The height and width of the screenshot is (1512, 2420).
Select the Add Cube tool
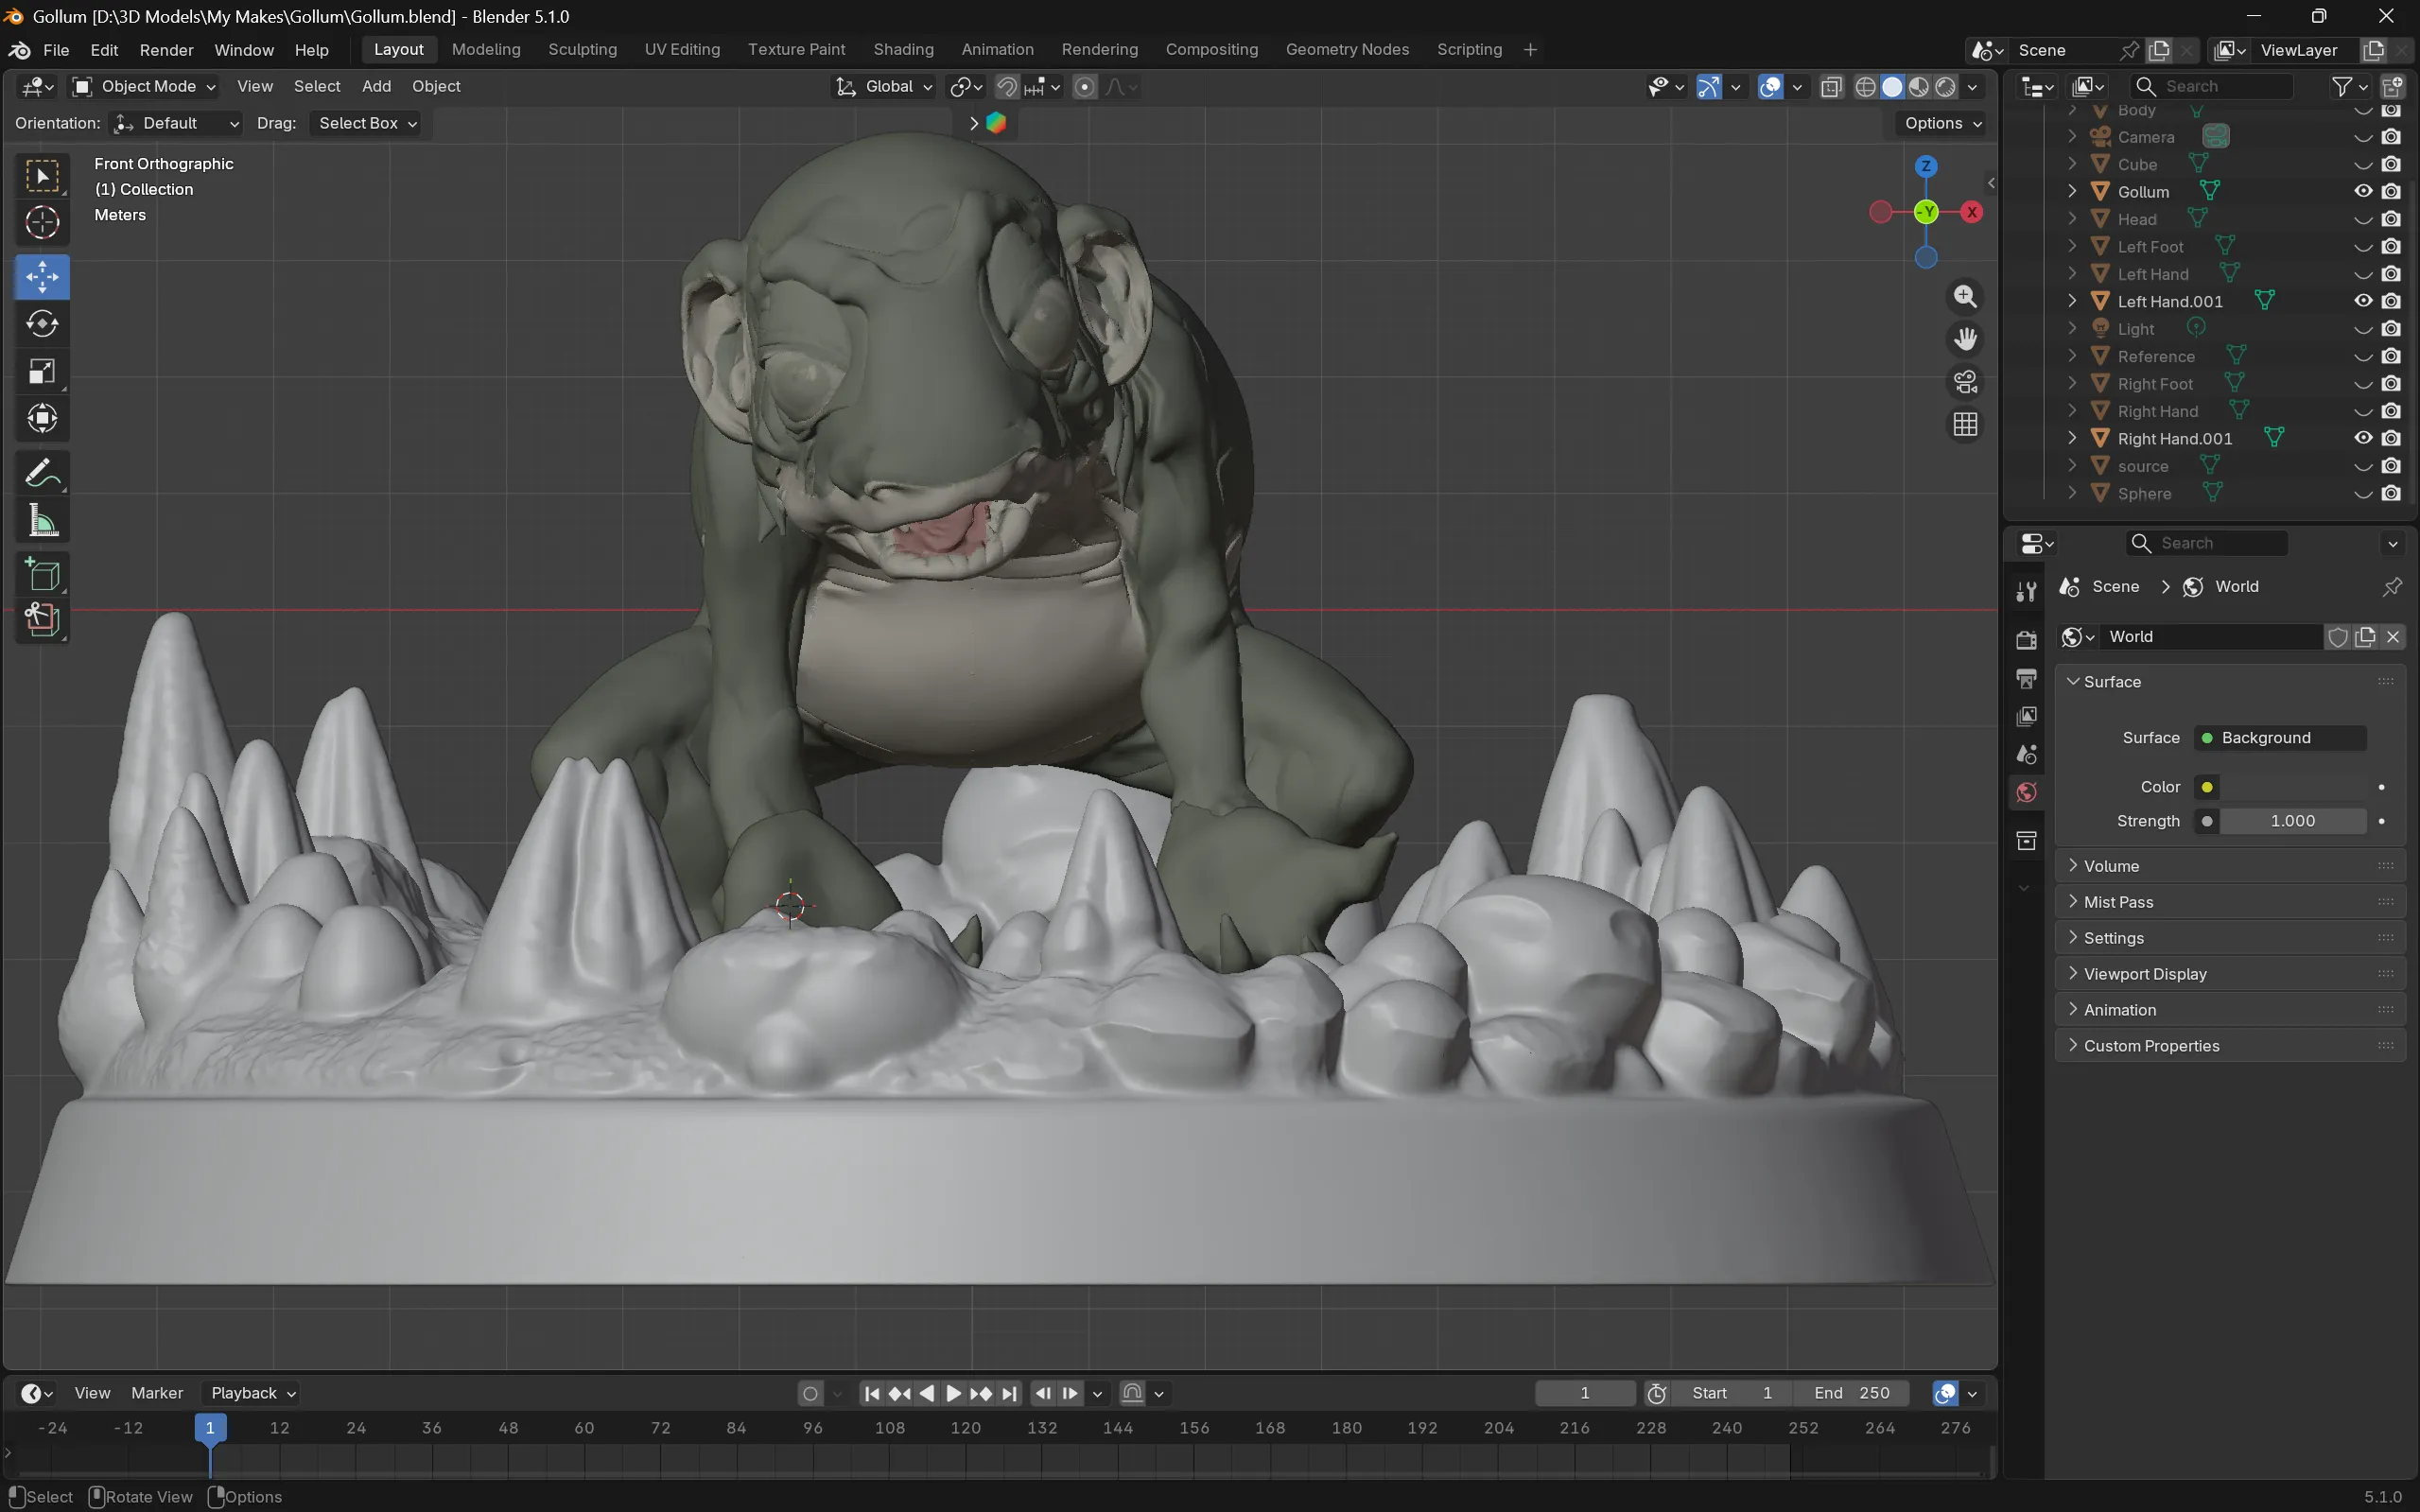pyautogui.click(x=42, y=574)
